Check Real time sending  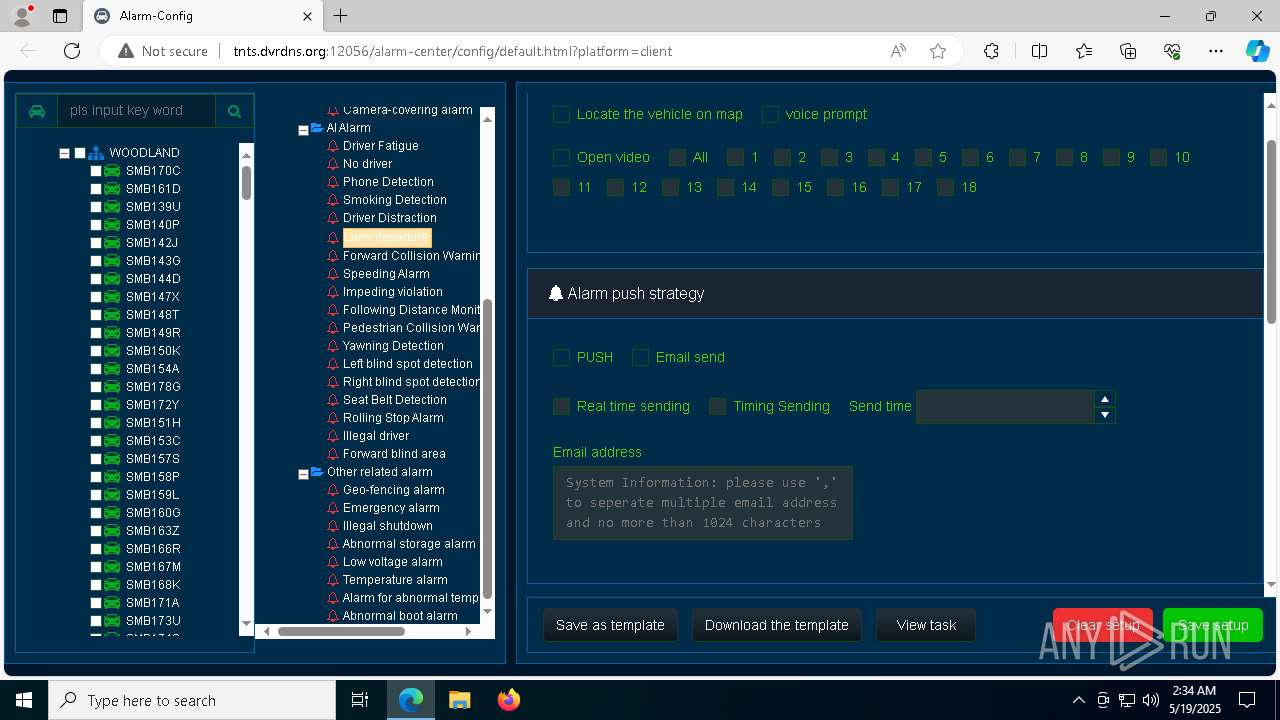click(561, 406)
